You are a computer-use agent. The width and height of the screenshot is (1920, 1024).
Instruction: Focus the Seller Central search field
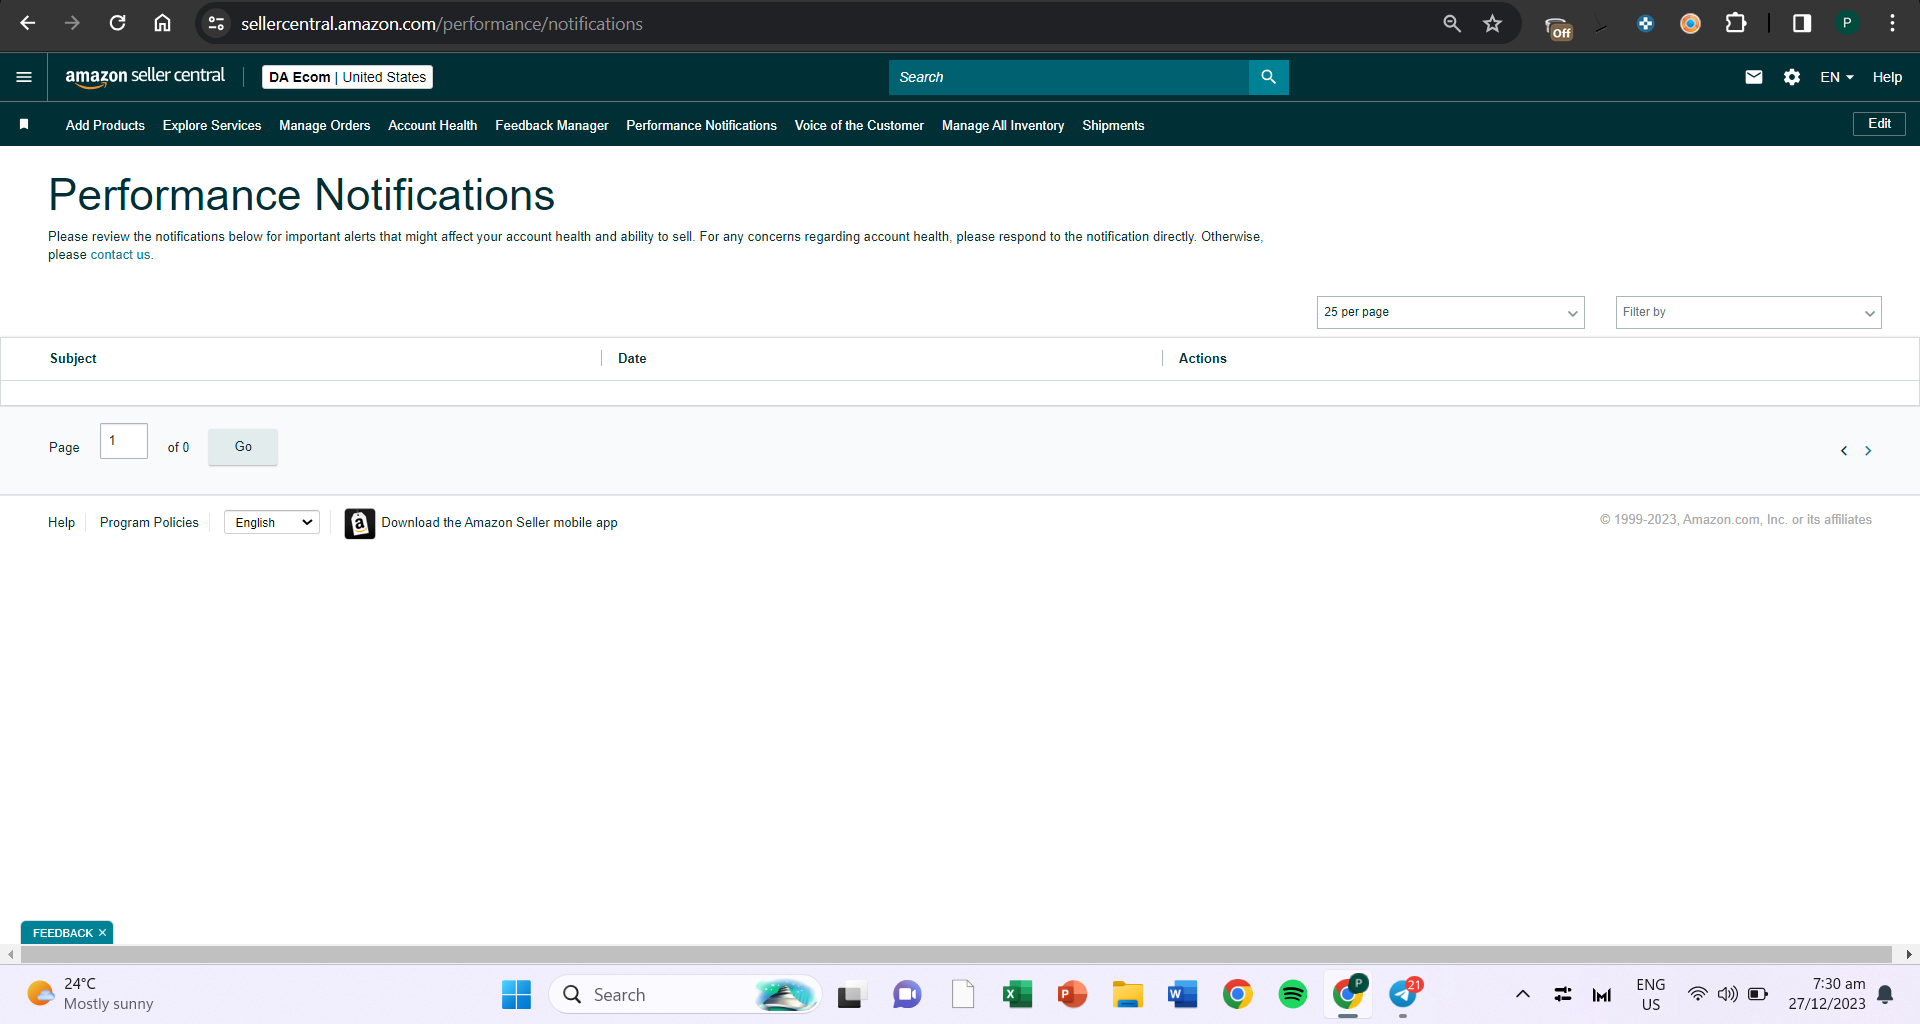point(1068,77)
